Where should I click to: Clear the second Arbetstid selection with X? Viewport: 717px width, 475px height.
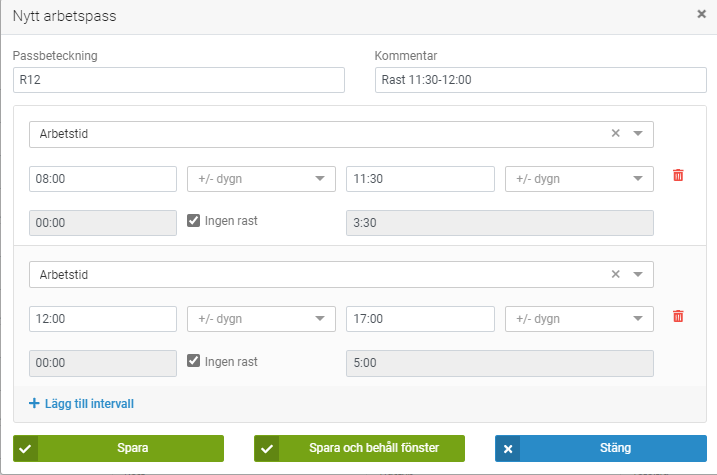tap(616, 274)
